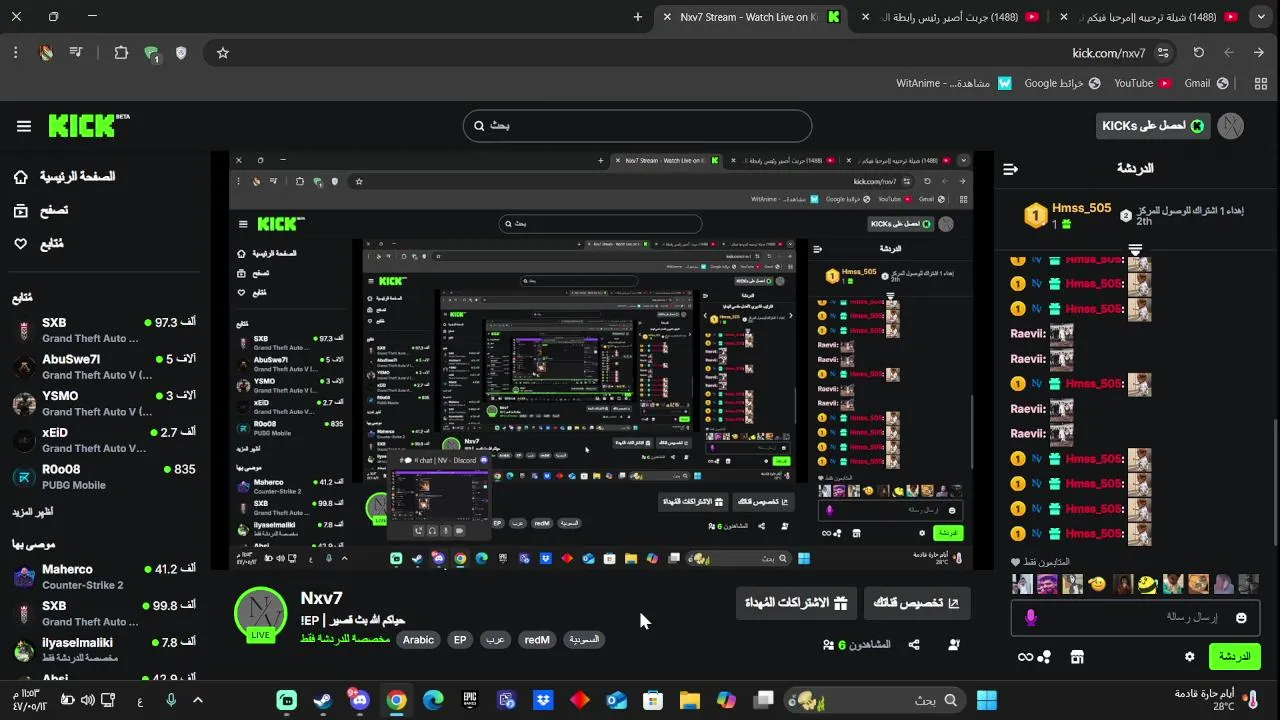The width and height of the screenshot is (1280, 720).
Task: Open the user profile avatar menu
Action: 1231,126
